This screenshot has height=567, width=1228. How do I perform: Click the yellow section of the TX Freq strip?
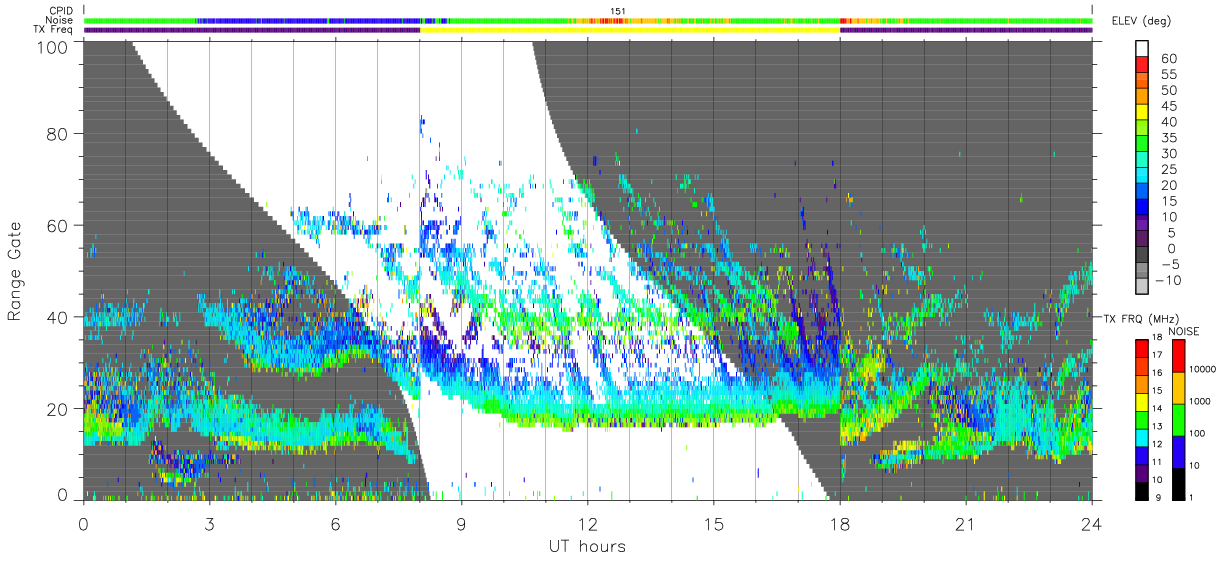tap(629, 30)
